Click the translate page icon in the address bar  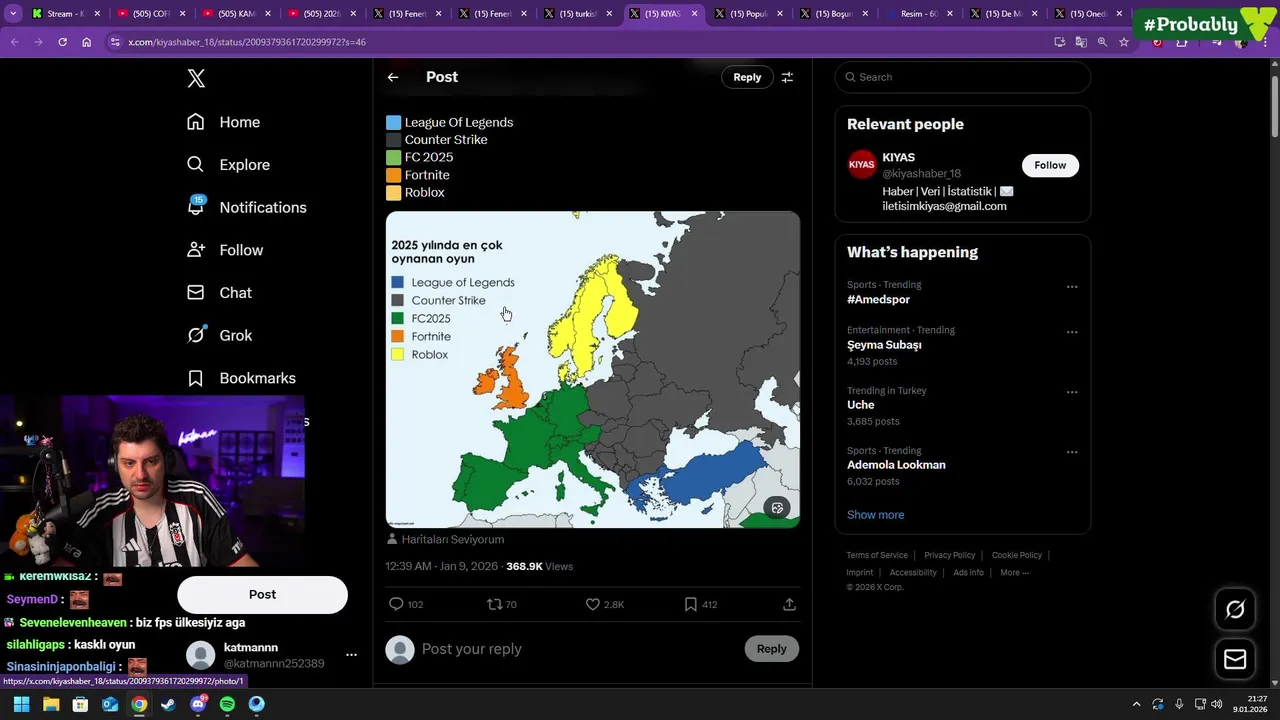pos(1081,42)
